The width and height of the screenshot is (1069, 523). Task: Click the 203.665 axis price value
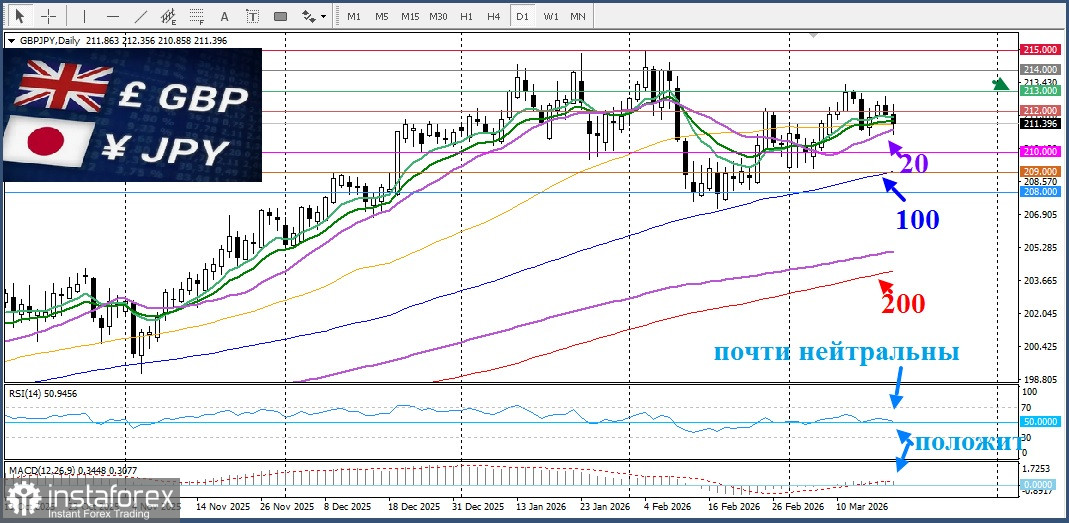pyautogui.click(x=1039, y=280)
